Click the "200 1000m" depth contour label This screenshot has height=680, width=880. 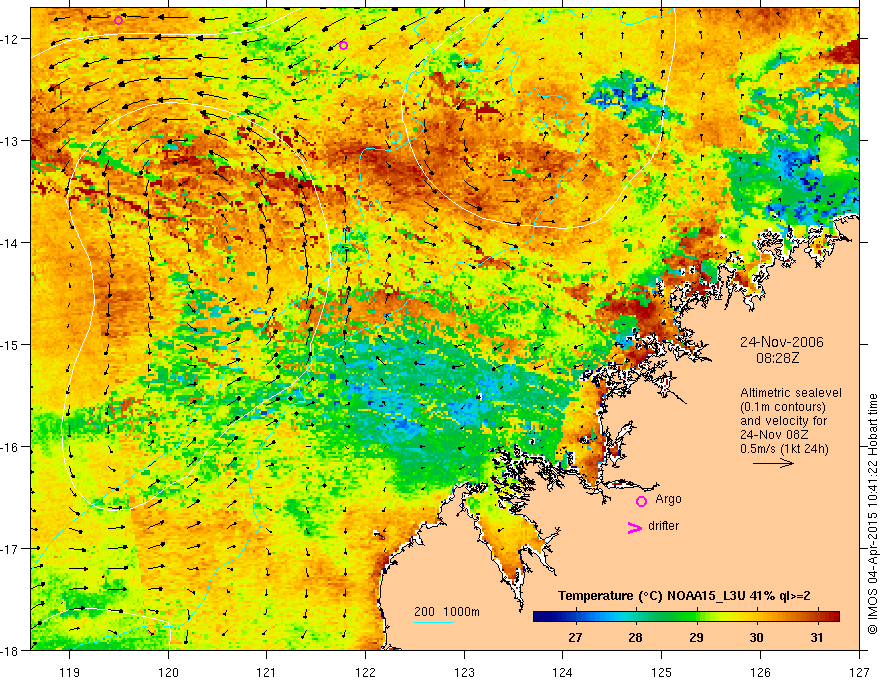[x=447, y=612]
